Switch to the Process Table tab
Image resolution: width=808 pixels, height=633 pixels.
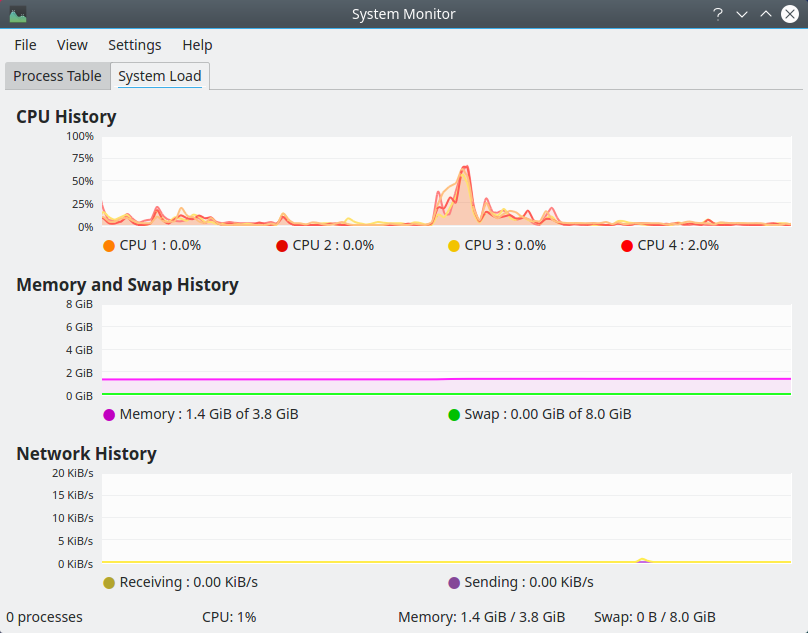pos(57,76)
